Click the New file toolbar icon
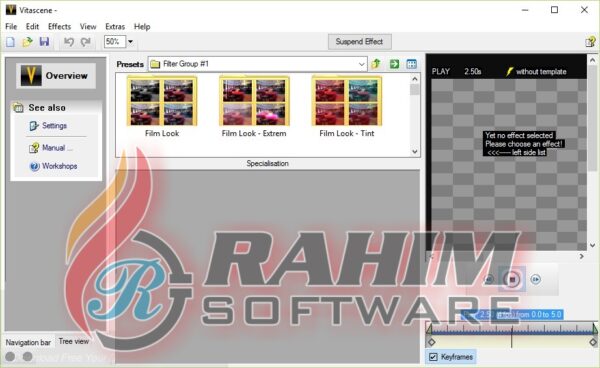Image resolution: width=600 pixels, height=368 pixels. [x=10, y=42]
